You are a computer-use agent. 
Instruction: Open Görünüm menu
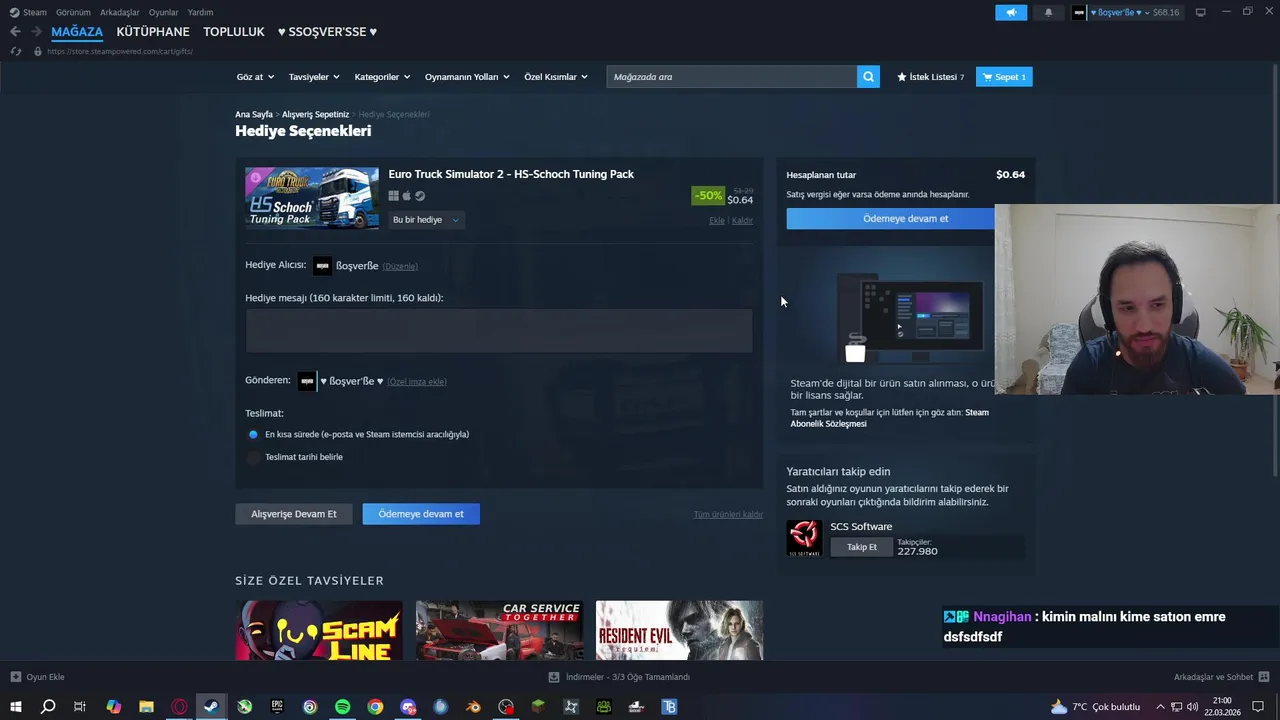[x=73, y=12]
